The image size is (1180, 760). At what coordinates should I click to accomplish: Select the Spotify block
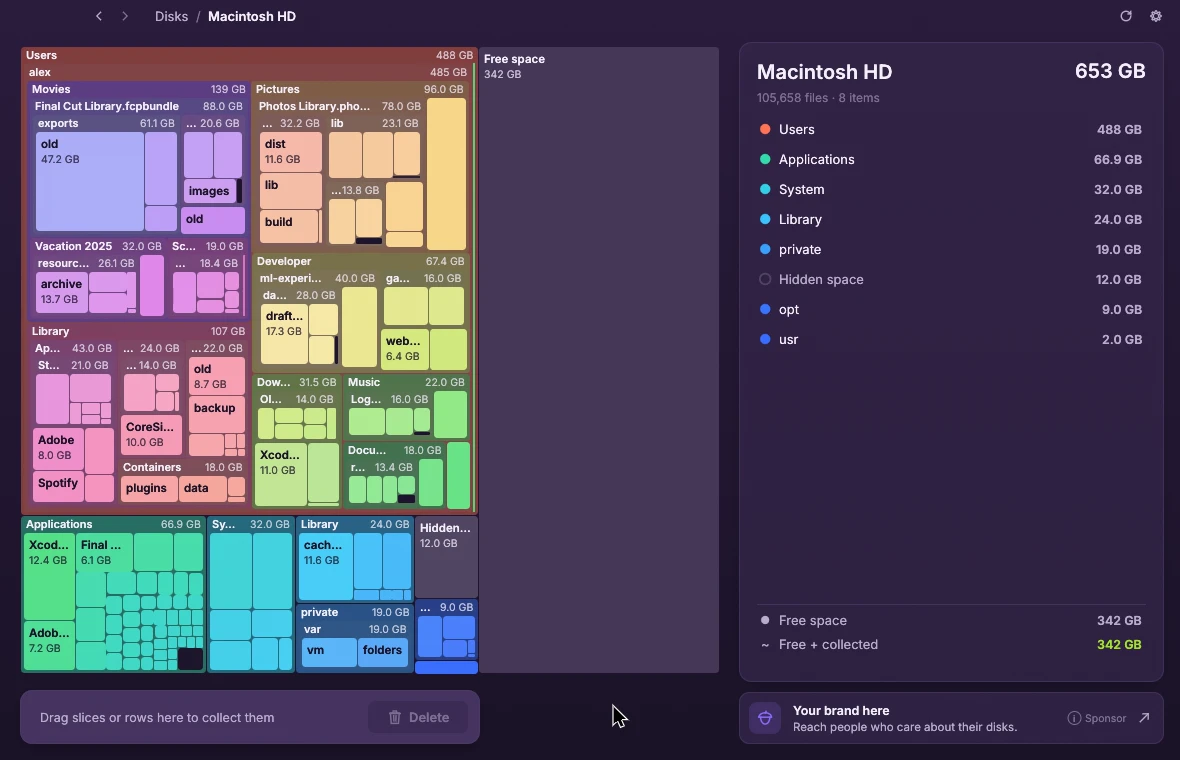[x=59, y=486]
